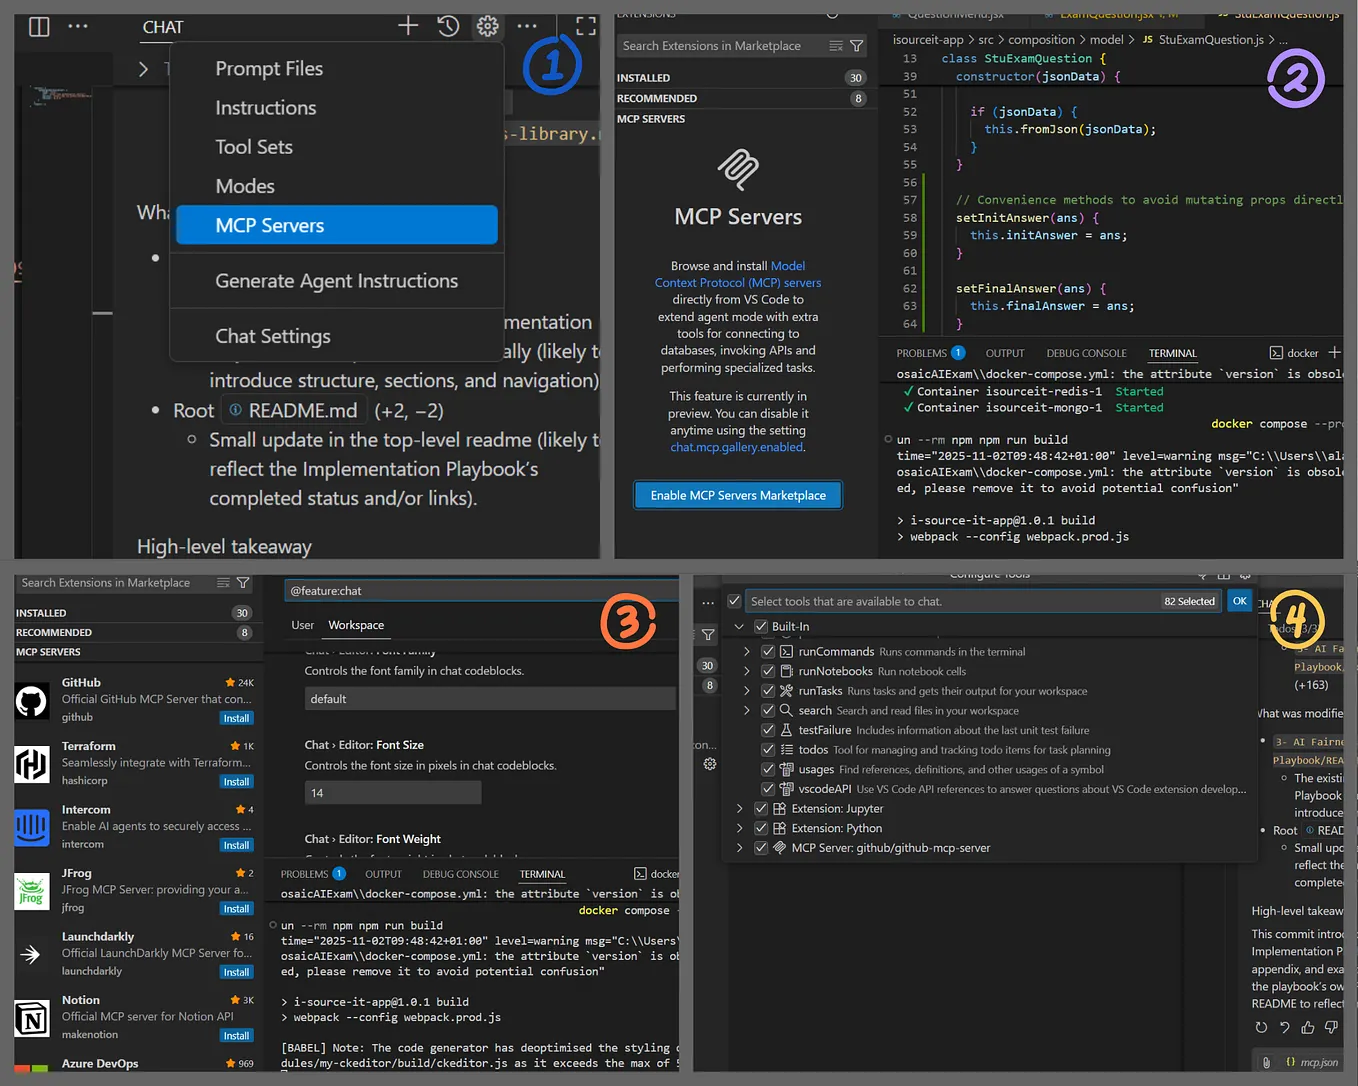1358x1086 pixels.
Task: Click the retry icon below the chat response
Action: pyautogui.click(x=1261, y=1027)
